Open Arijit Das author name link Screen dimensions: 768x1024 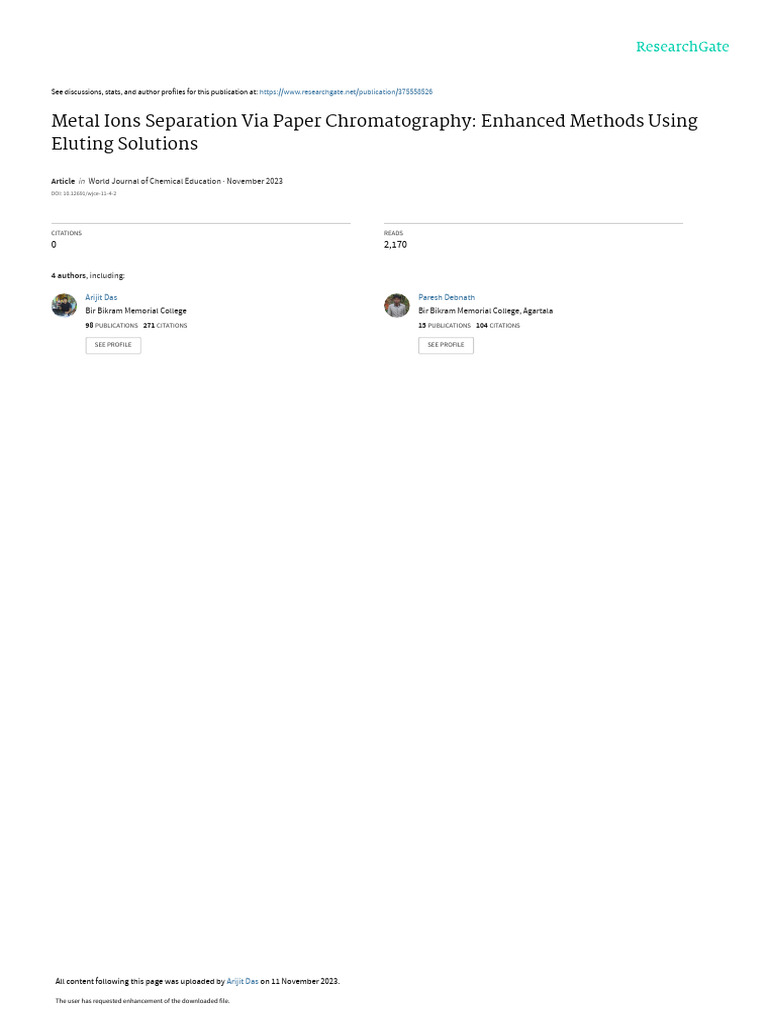[101, 297]
